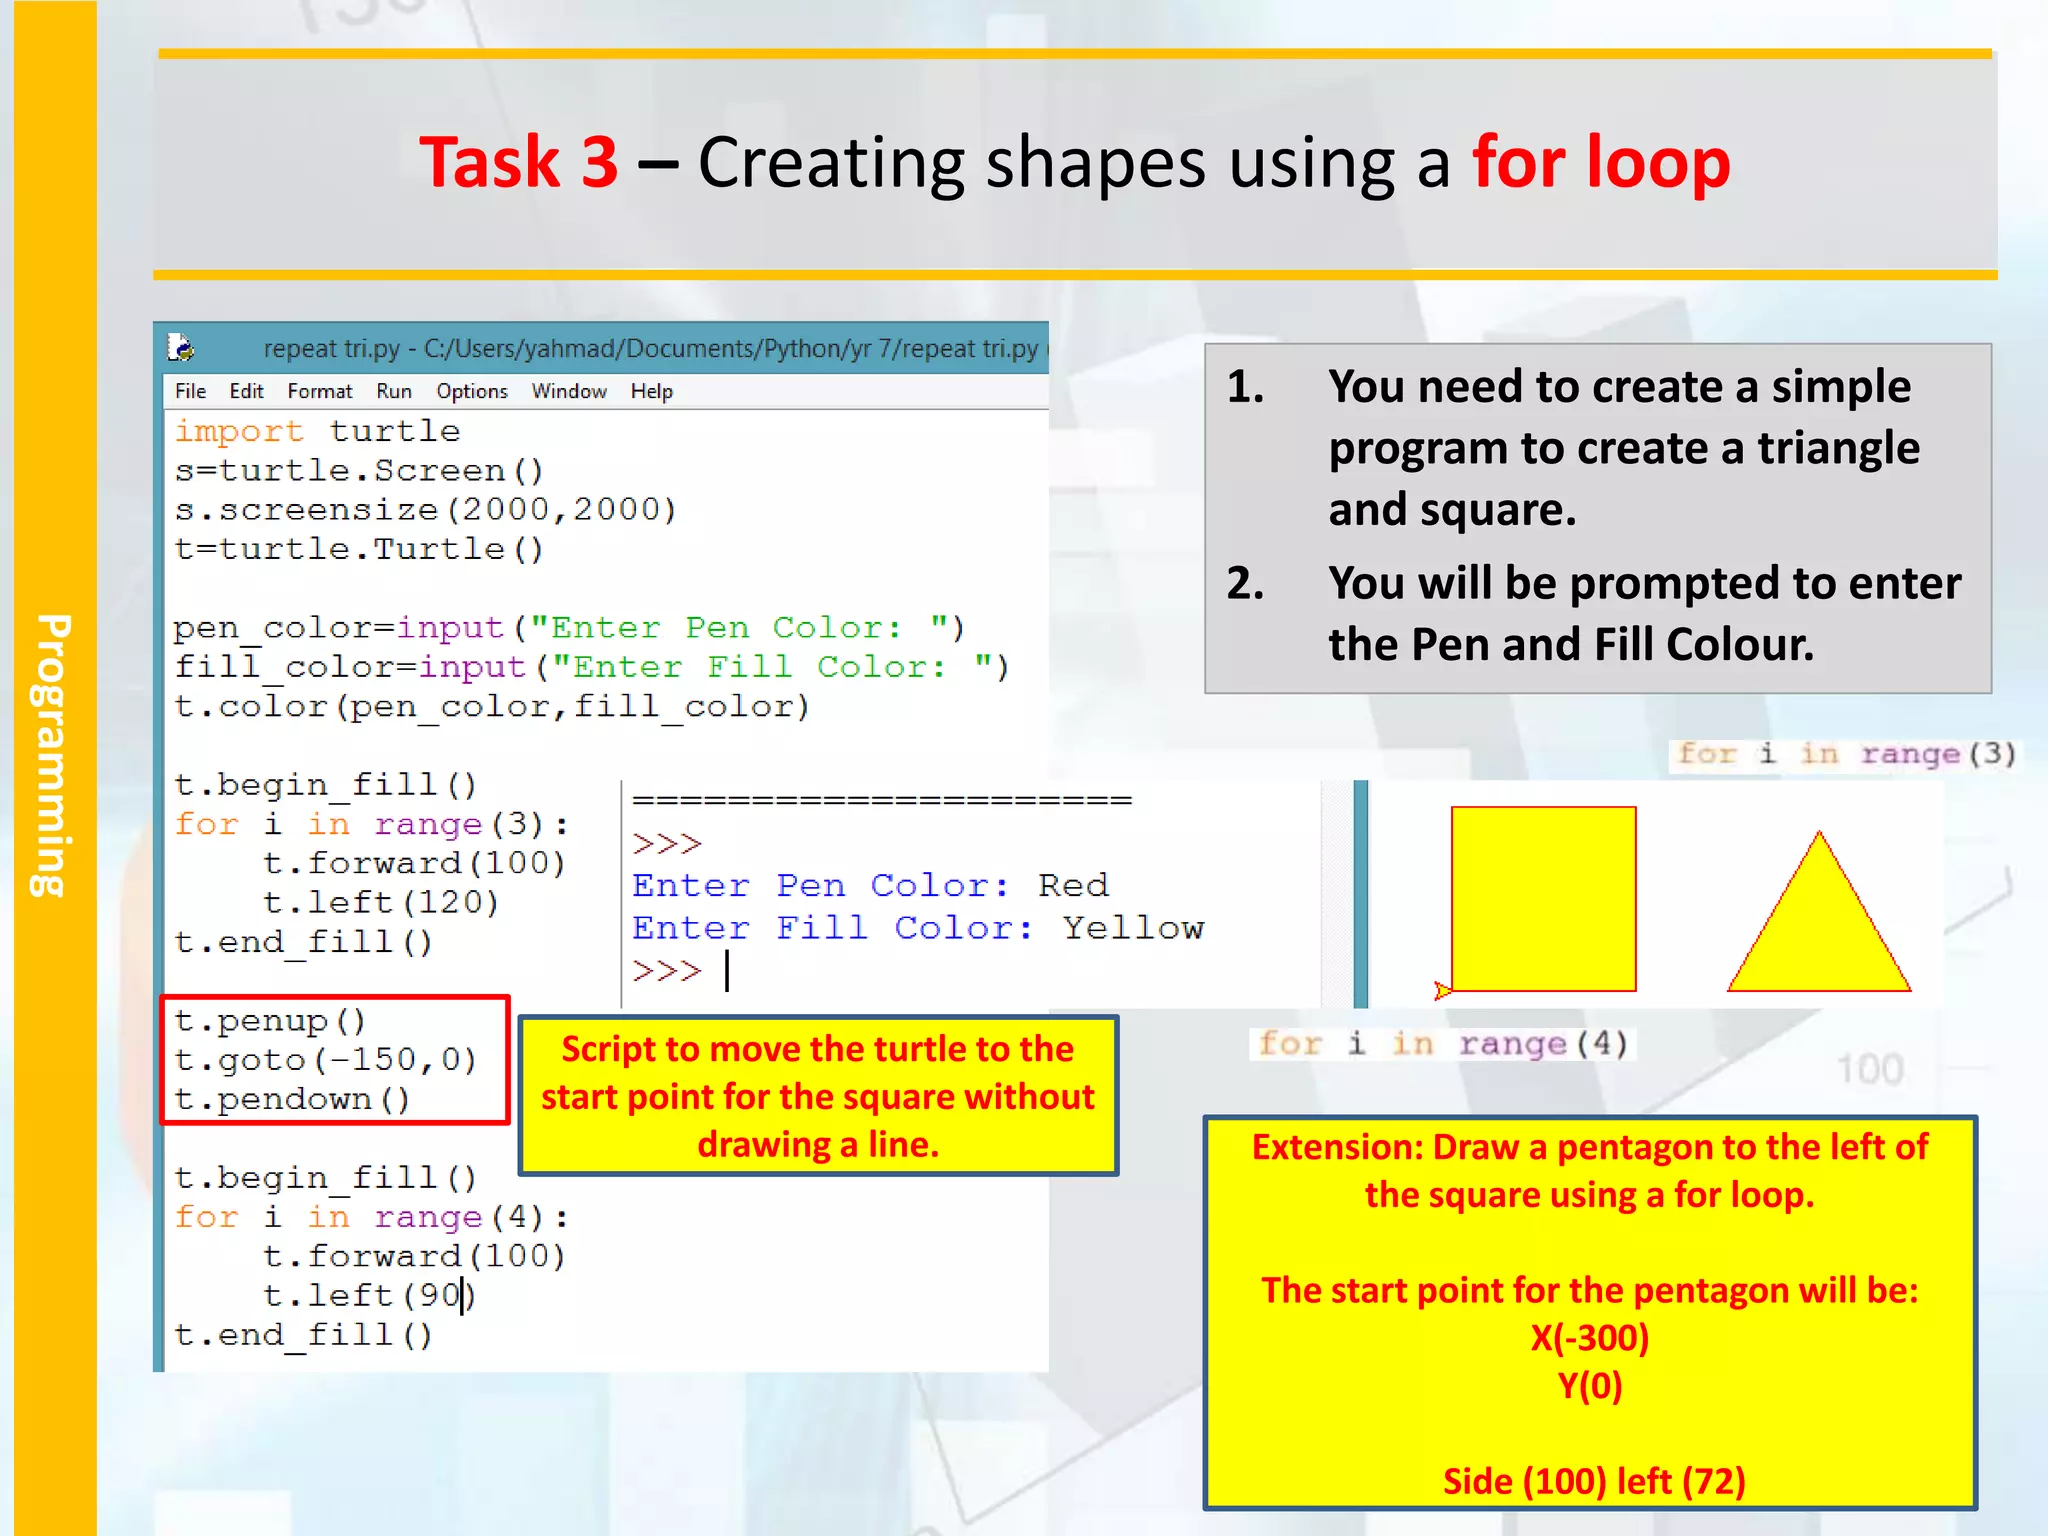Click the turtle cursor arrow near the square

click(x=1442, y=990)
